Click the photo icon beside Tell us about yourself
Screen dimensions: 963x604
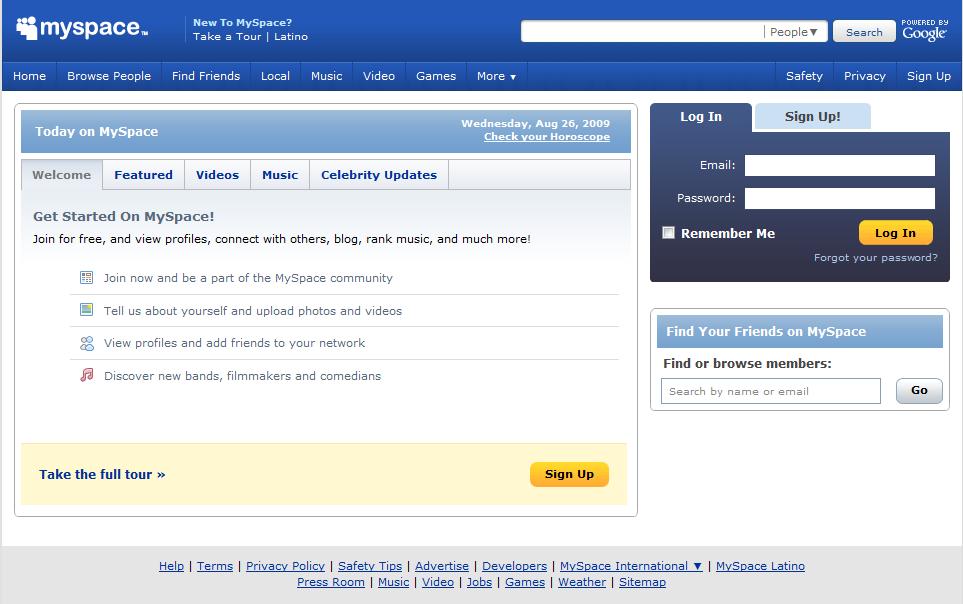87,310
